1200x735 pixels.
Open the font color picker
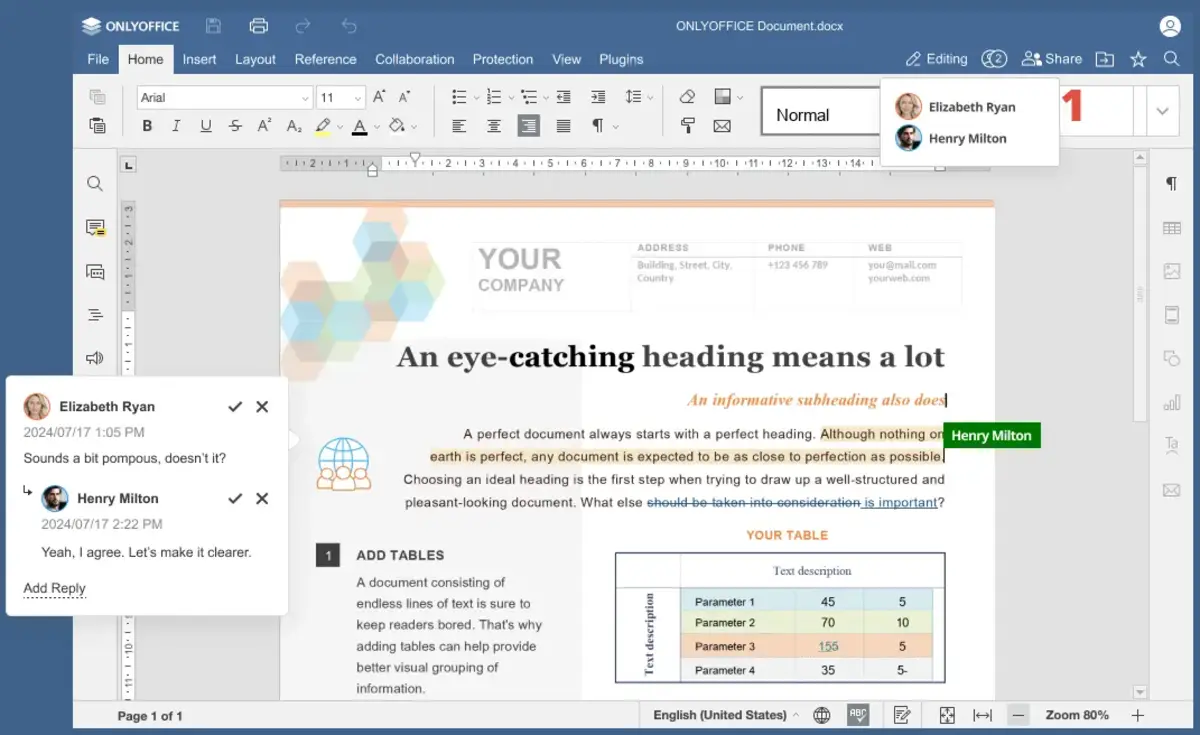377,127
